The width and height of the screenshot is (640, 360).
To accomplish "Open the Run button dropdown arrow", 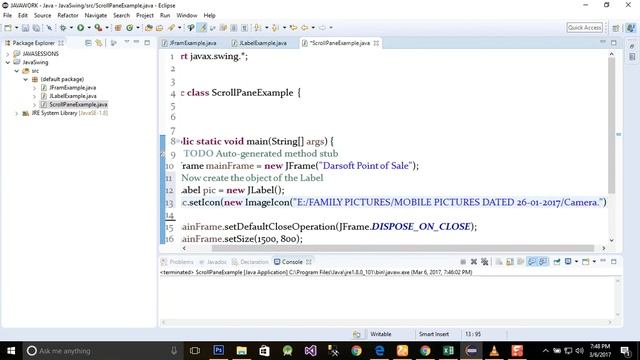I will tap(89, 28).
